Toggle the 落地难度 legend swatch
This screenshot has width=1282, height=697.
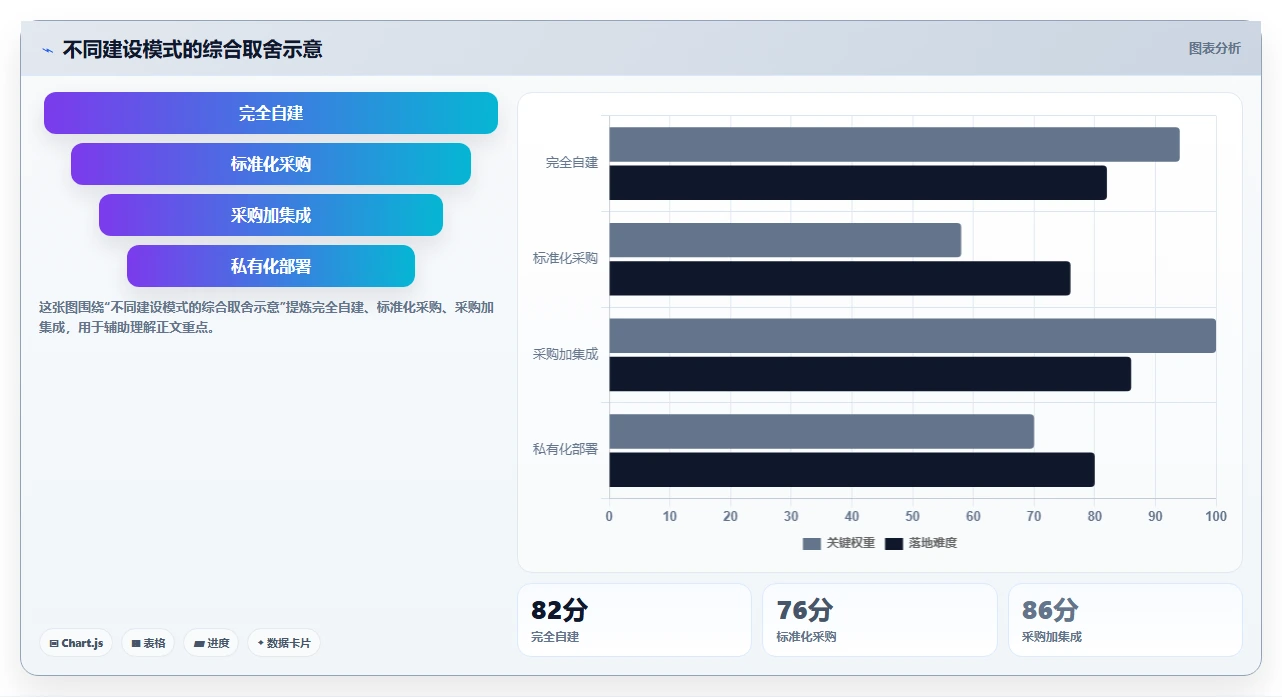tap(894, 544)
